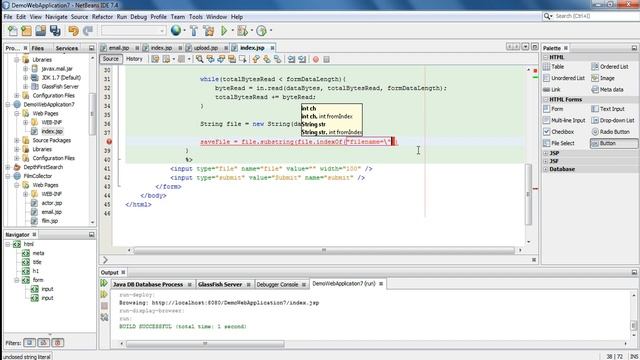Click the Clean and Build icon
640x360 pixels.
point(209,31)
